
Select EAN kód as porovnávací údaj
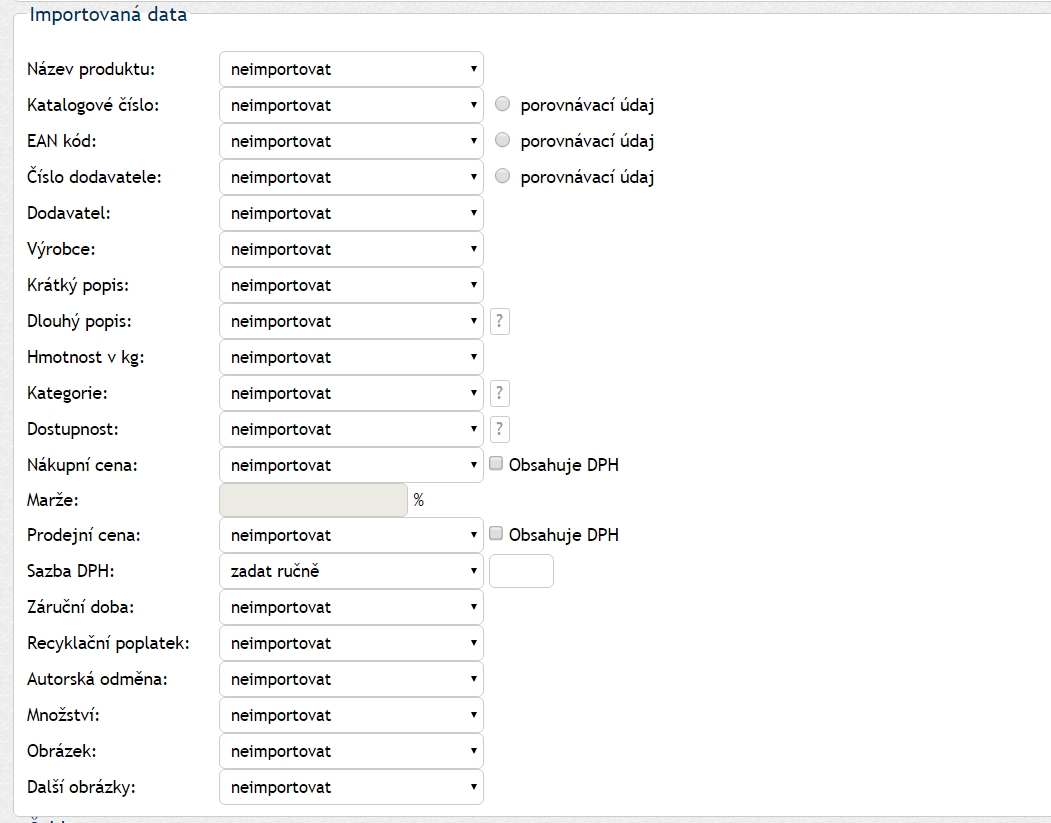click(503, 141)
